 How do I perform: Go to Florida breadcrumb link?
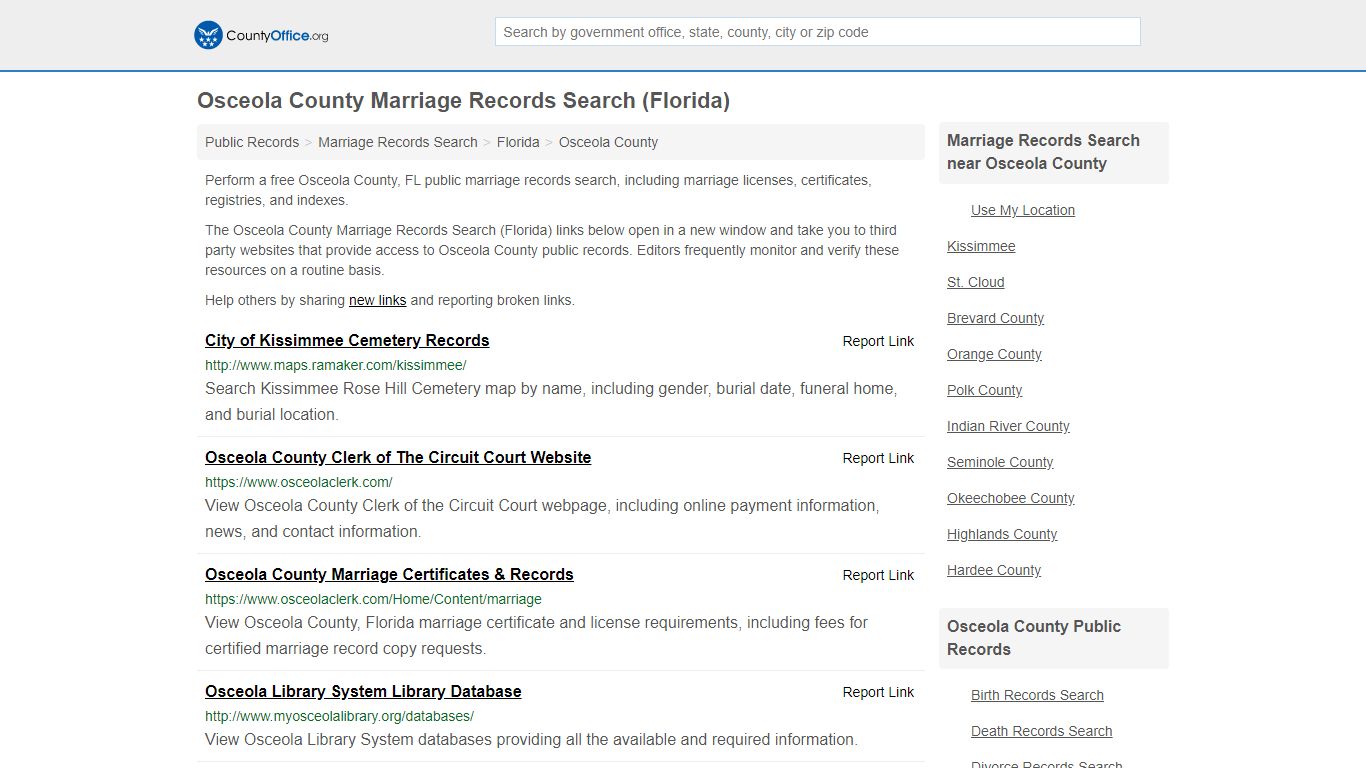point(518,142)
